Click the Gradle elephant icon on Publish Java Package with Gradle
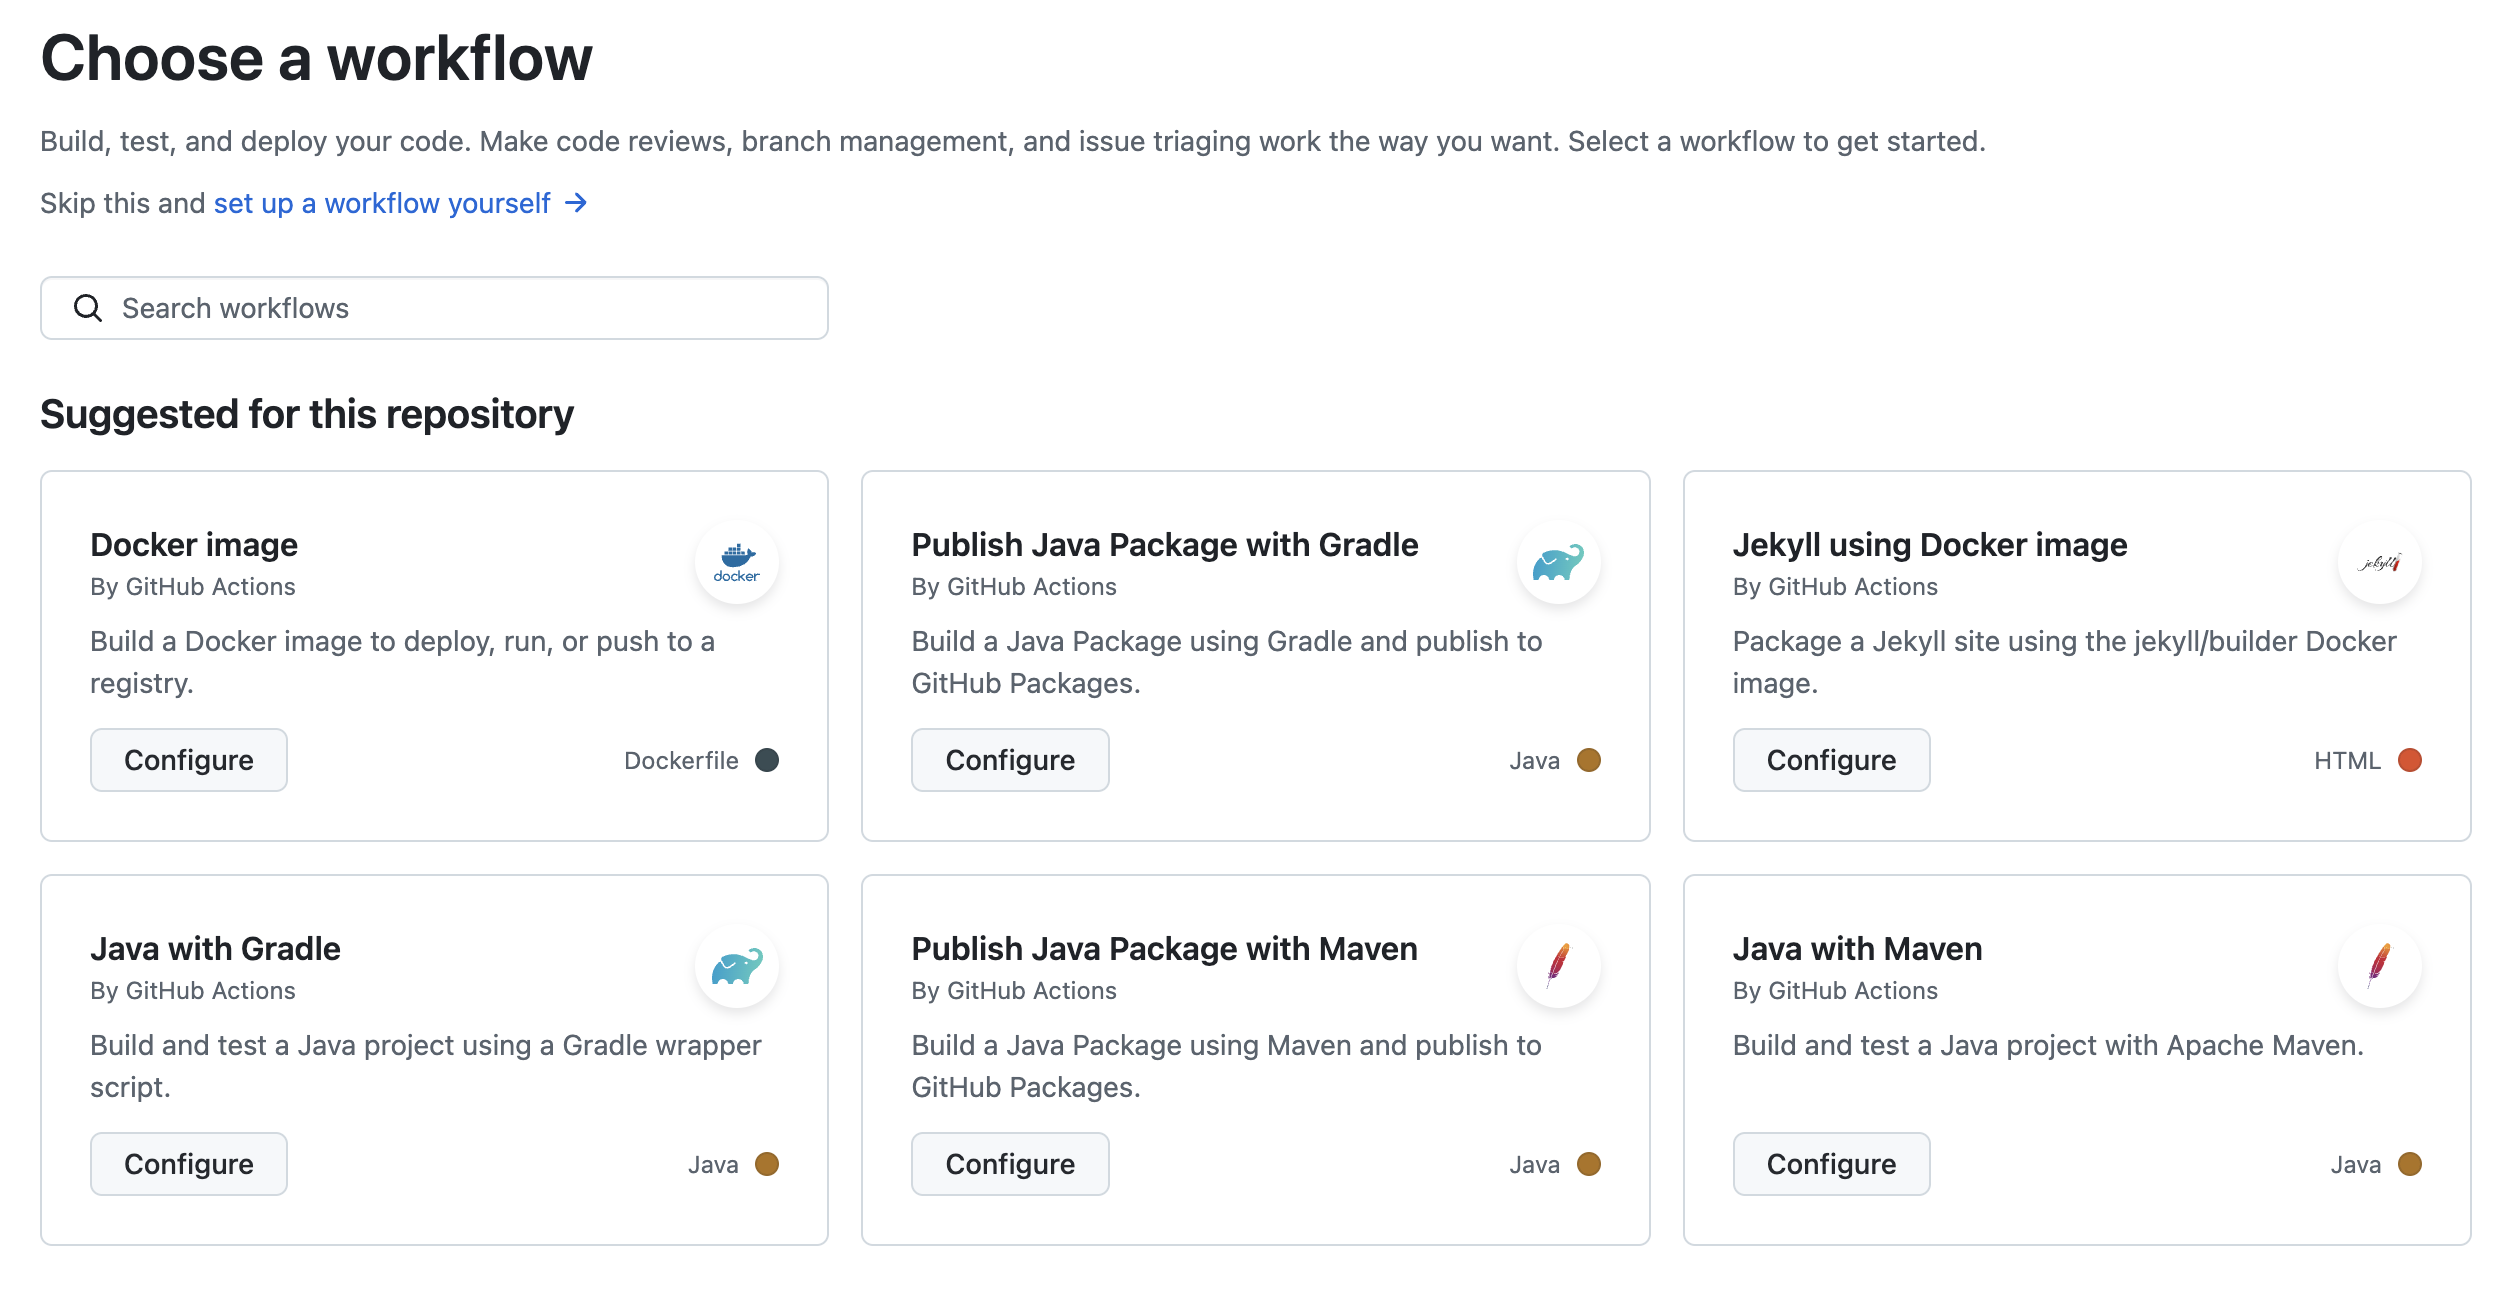 click(x=1558, y=562)
